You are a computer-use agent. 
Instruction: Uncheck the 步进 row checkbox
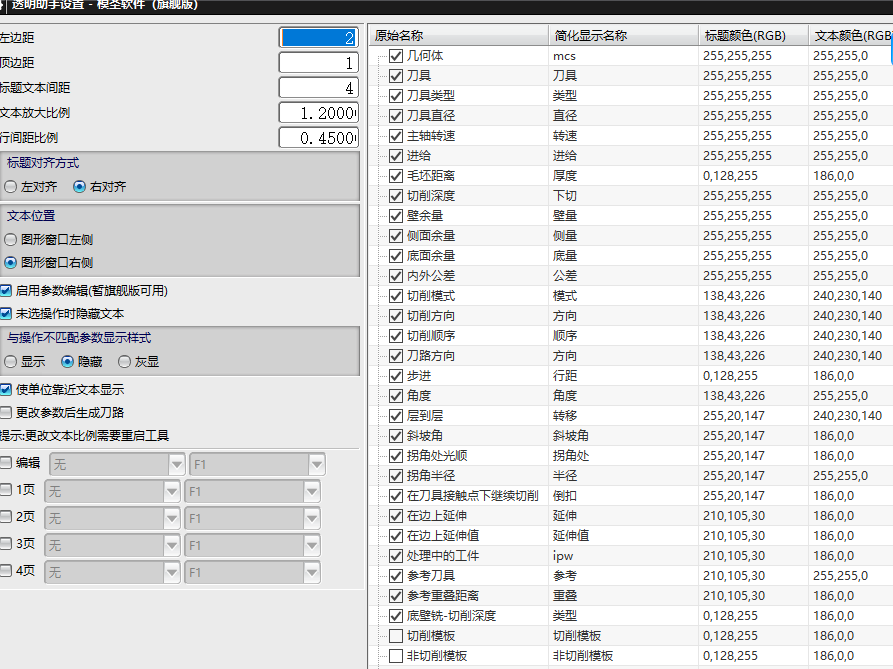coord(396,376)
